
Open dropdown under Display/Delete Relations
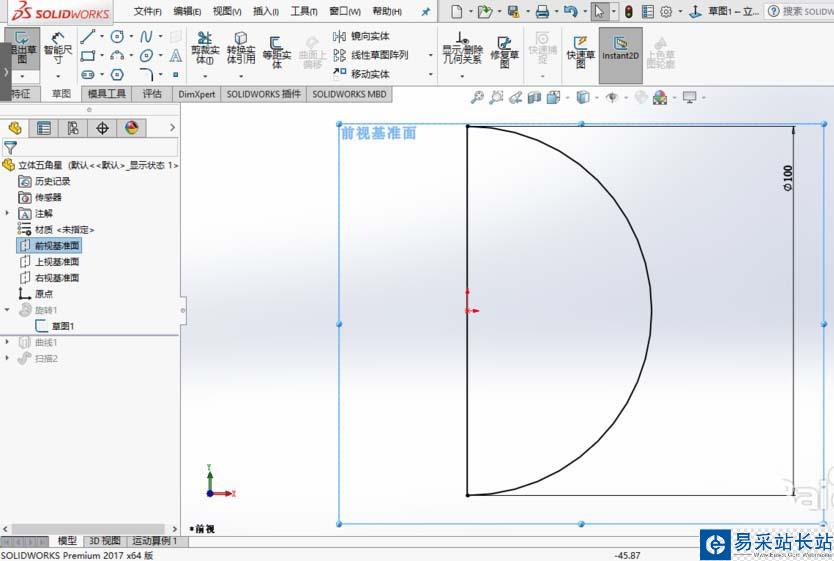click(462, 76)
